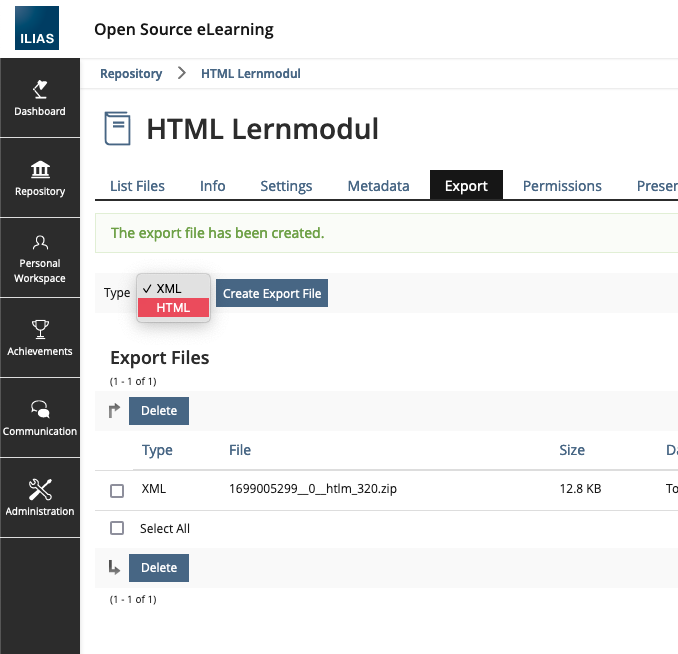Screen dimensions: 678x654
Task: Switch to the List Files tab
Action: click(137, 186)
